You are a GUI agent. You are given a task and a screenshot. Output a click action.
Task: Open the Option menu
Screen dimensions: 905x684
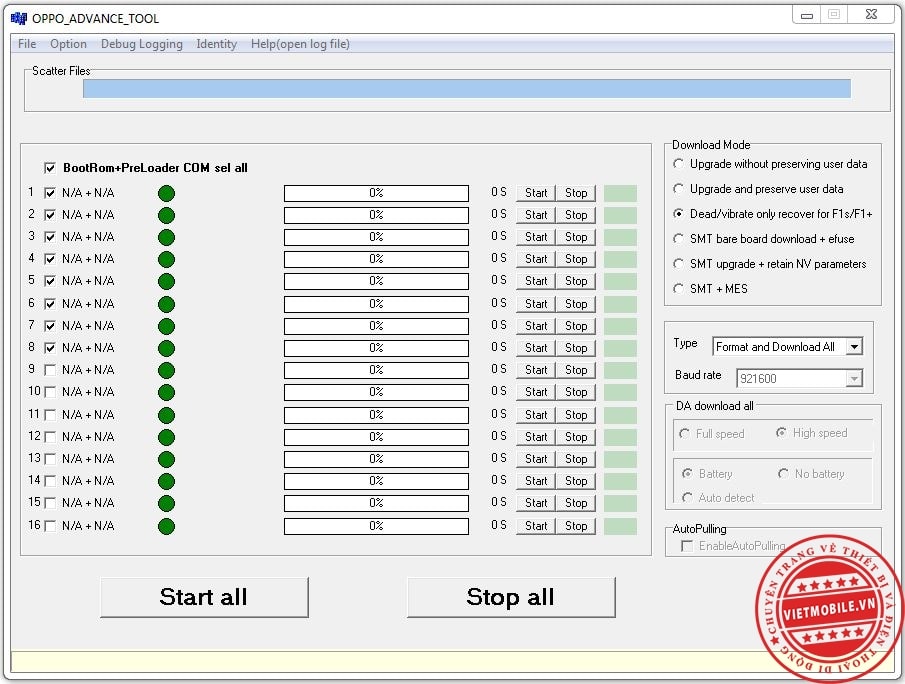(x=68, y=44)
